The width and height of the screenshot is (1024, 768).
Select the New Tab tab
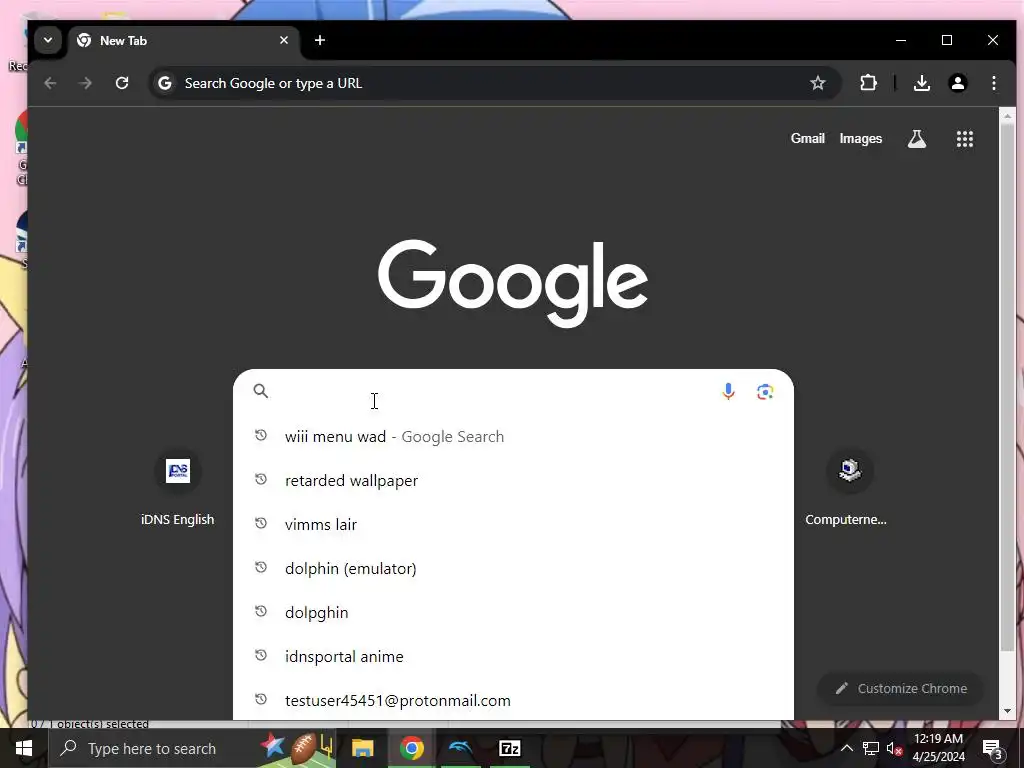coord(183,40)
